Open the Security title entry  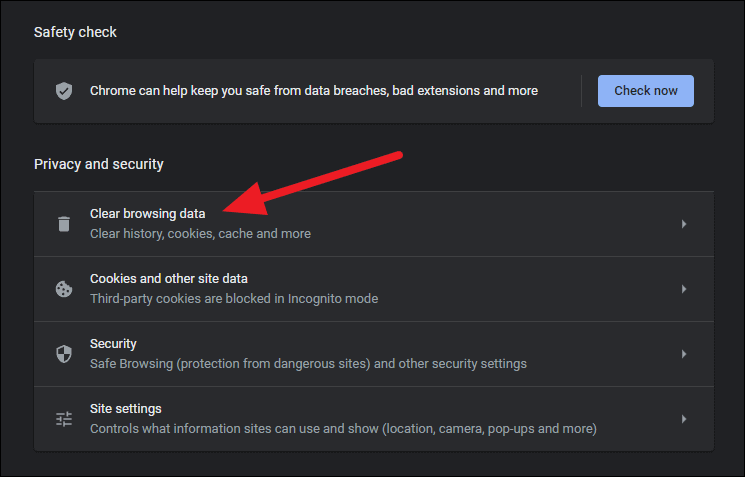pos(113,343)
